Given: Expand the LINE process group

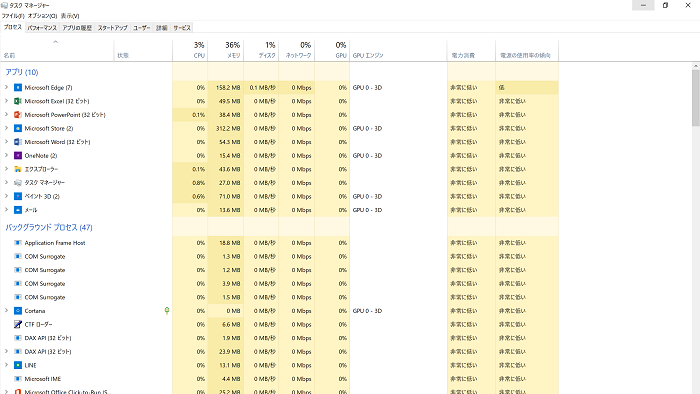Looking at the screenshot, I should coord(6,365).
